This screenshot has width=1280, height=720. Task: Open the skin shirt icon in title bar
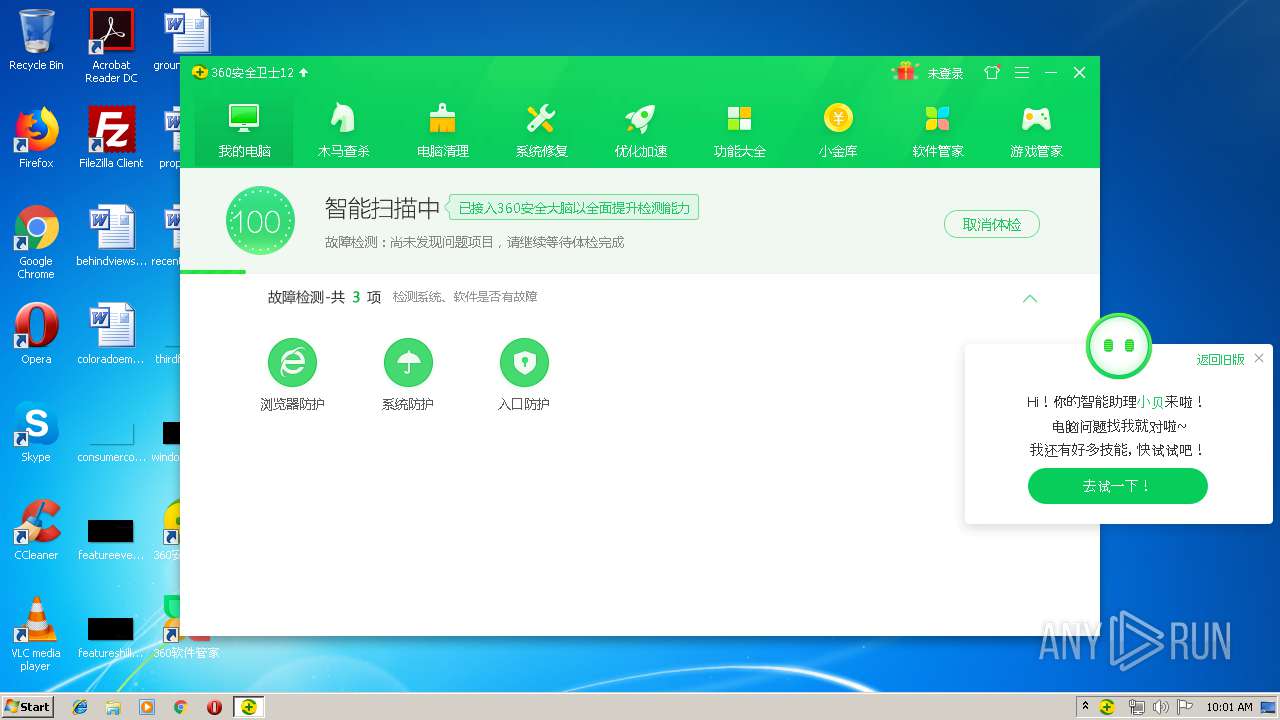coord(992,72)
